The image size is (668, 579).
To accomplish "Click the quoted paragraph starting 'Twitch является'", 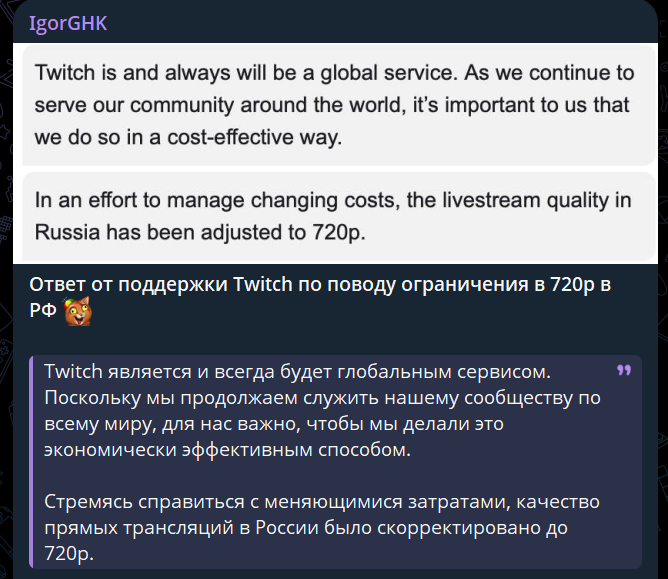I will (x=322, y=410).
